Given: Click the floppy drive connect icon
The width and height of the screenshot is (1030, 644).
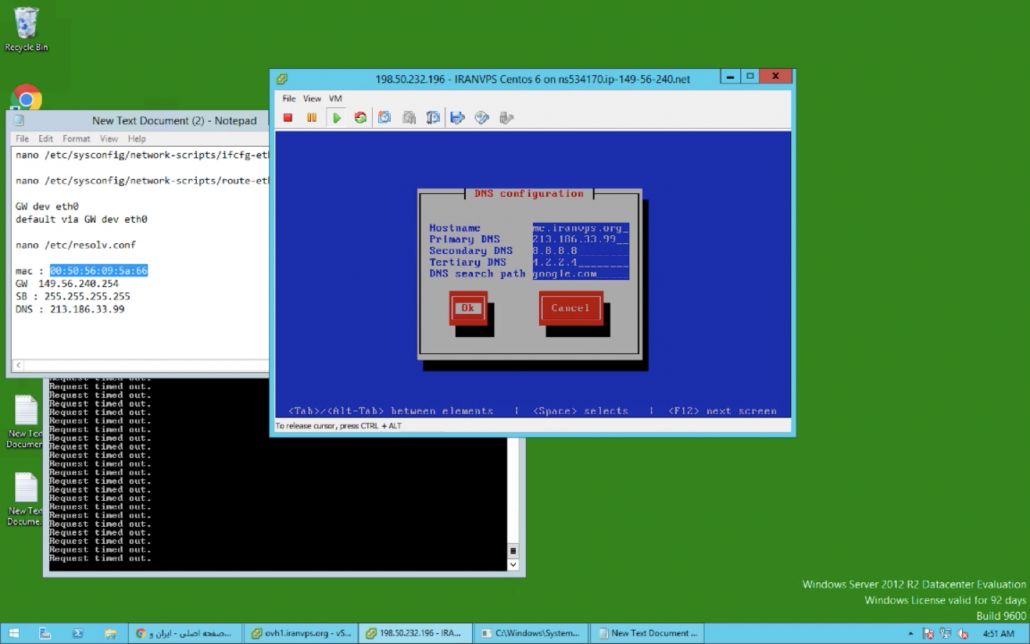Looking at the screenshot, I should (457, 118).
